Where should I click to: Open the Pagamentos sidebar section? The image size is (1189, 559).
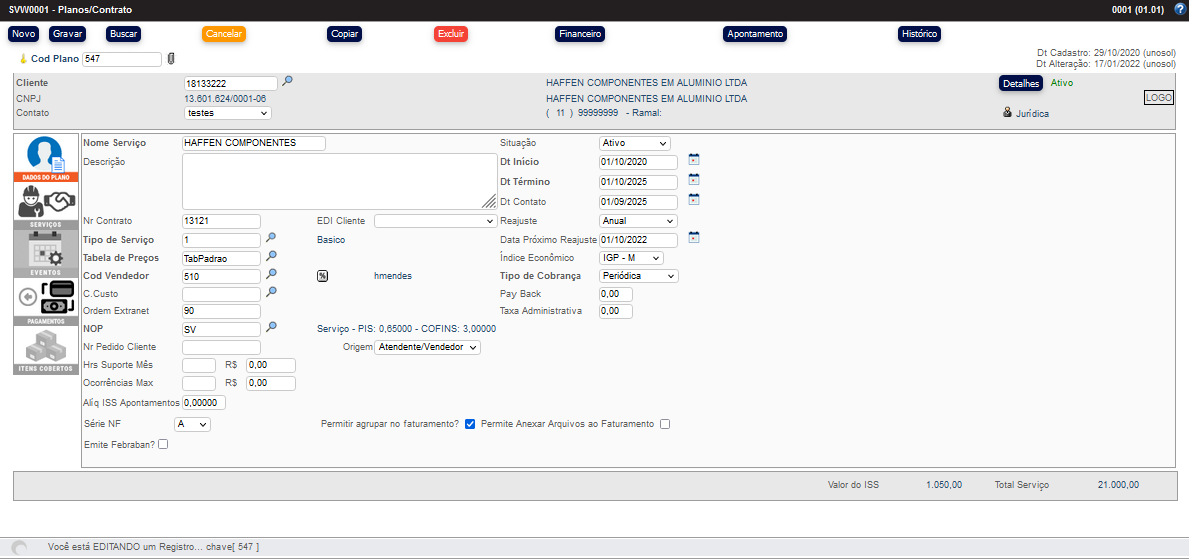[46, 301]
